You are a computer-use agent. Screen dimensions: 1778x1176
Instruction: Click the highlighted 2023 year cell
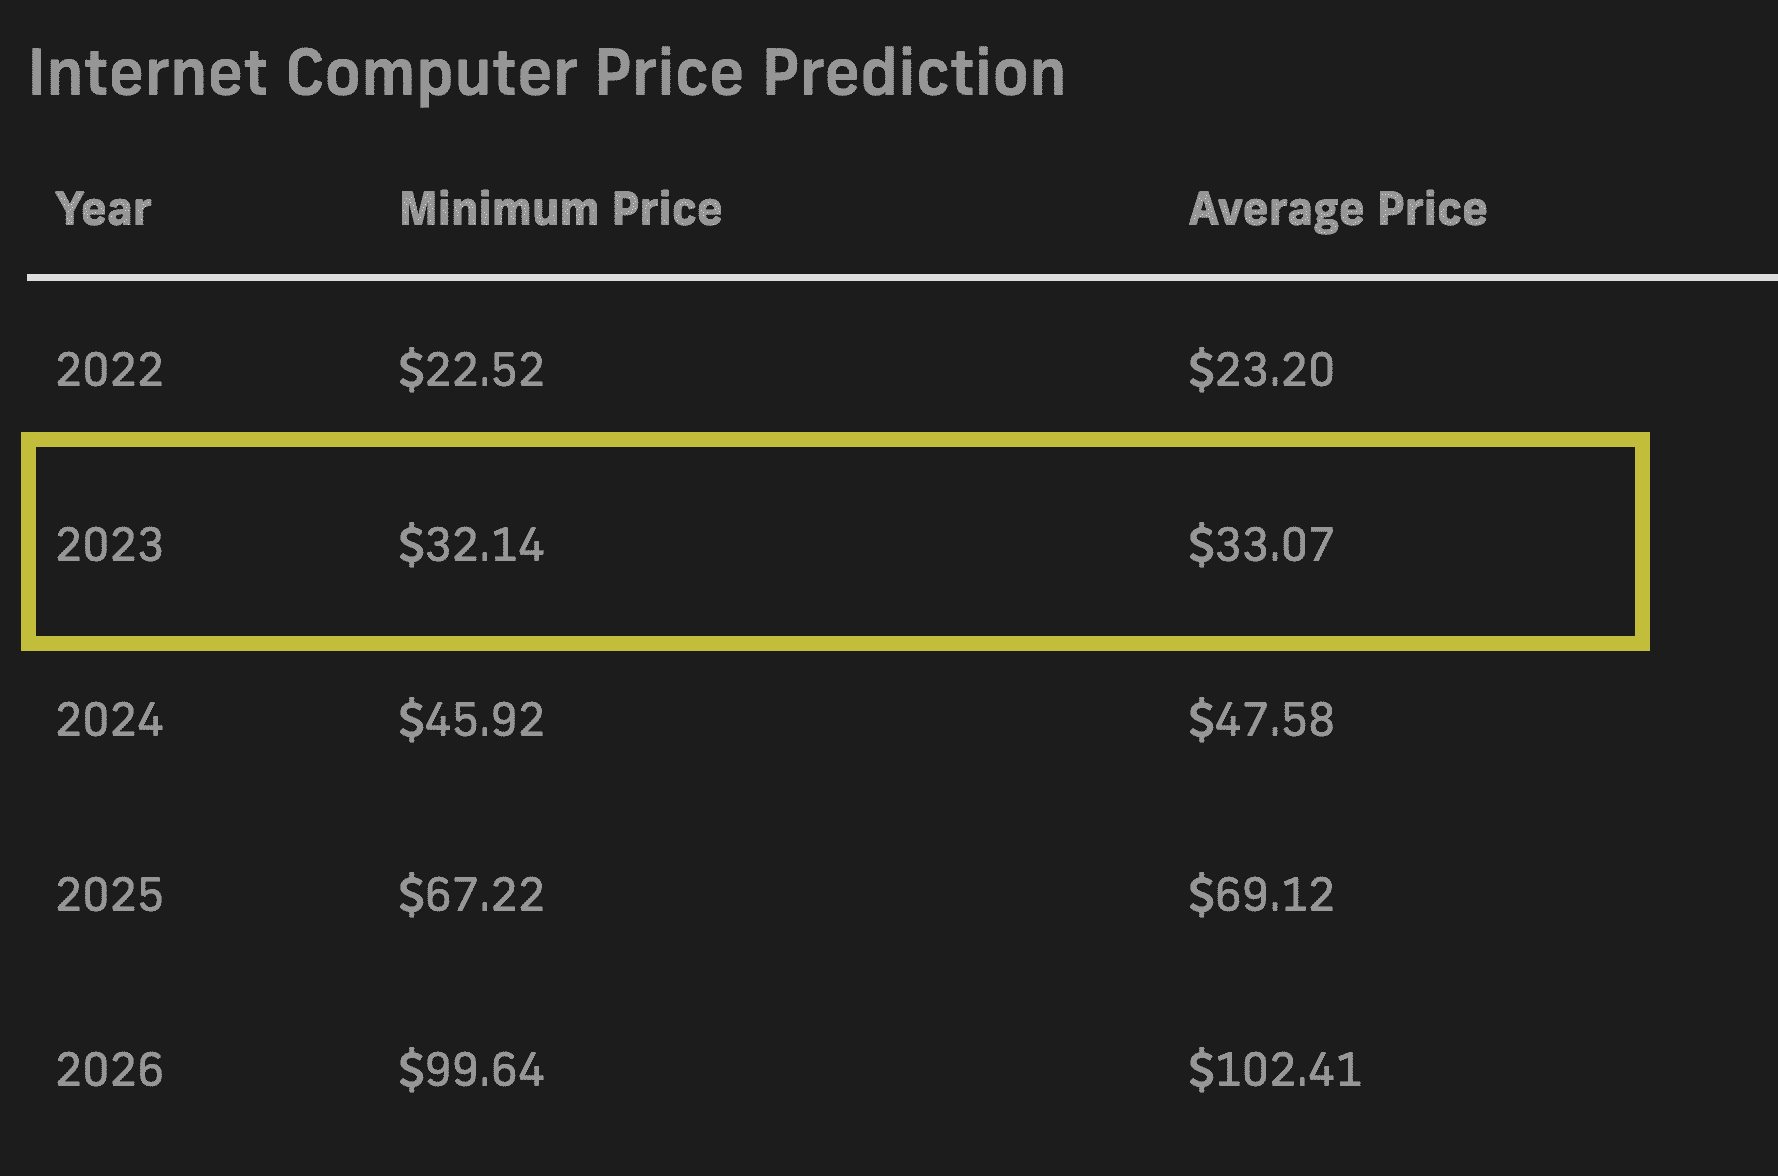click(x=109, y=545)
